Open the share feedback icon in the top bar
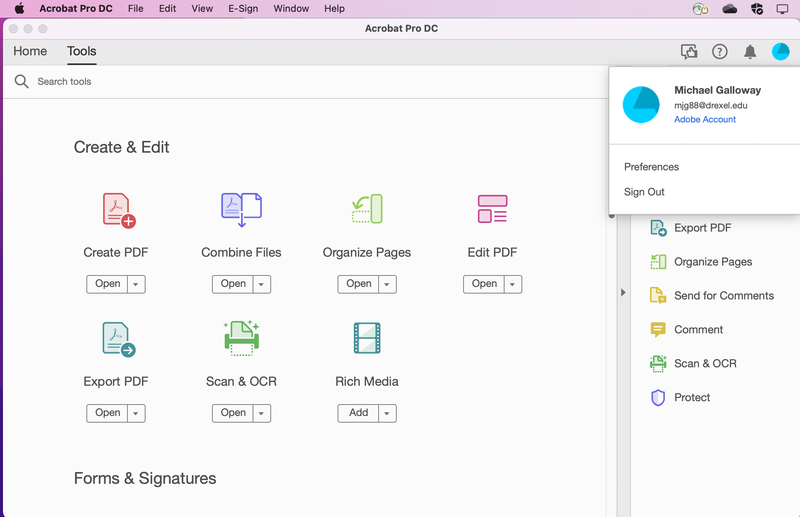The height and width of the screenshot is (517, 800). 689,51
